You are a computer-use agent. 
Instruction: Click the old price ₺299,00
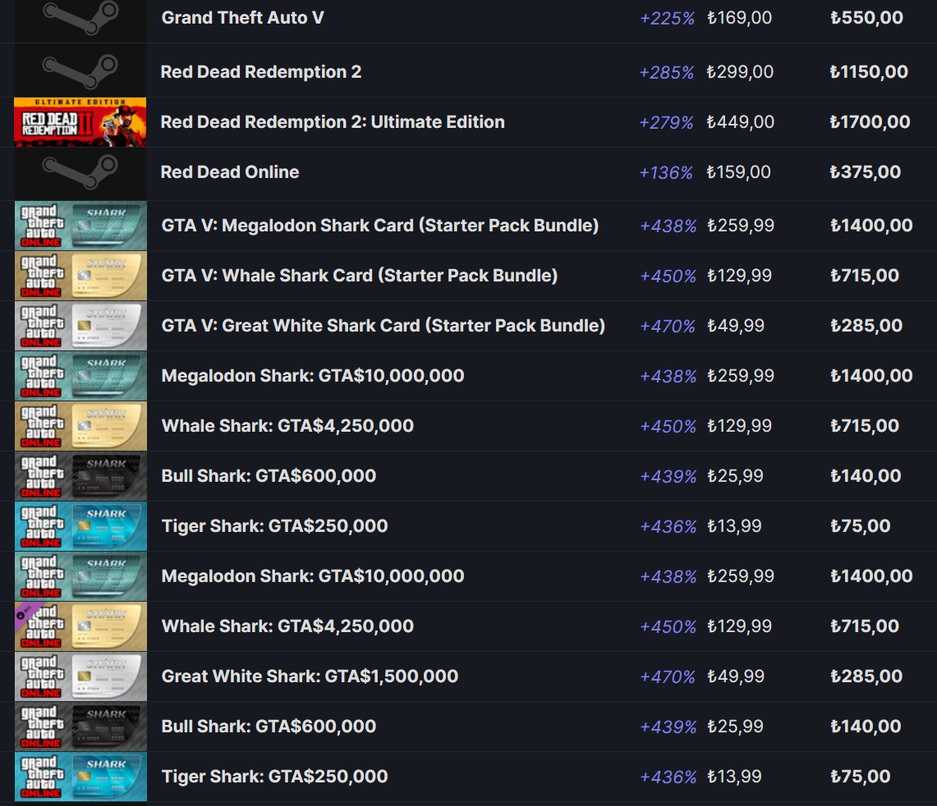tap(740, 72)
